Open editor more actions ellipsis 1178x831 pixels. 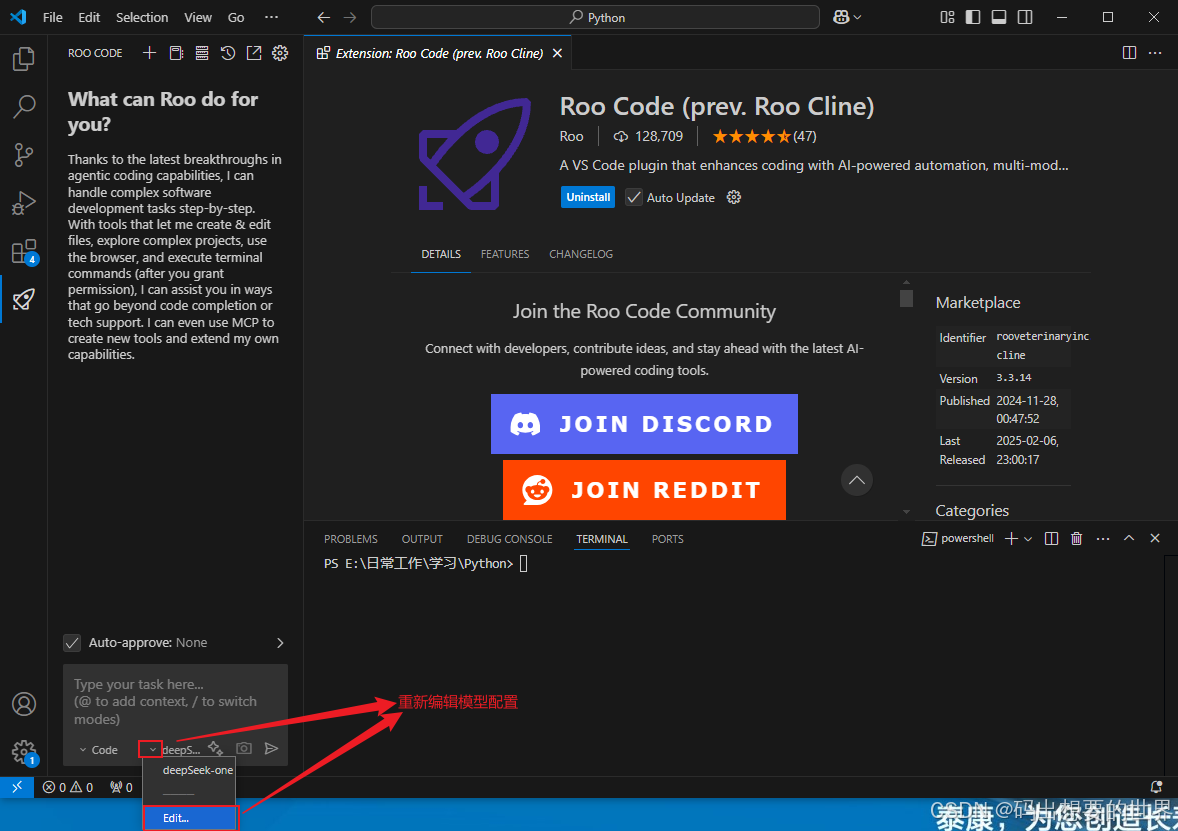tap(1155, 53)
